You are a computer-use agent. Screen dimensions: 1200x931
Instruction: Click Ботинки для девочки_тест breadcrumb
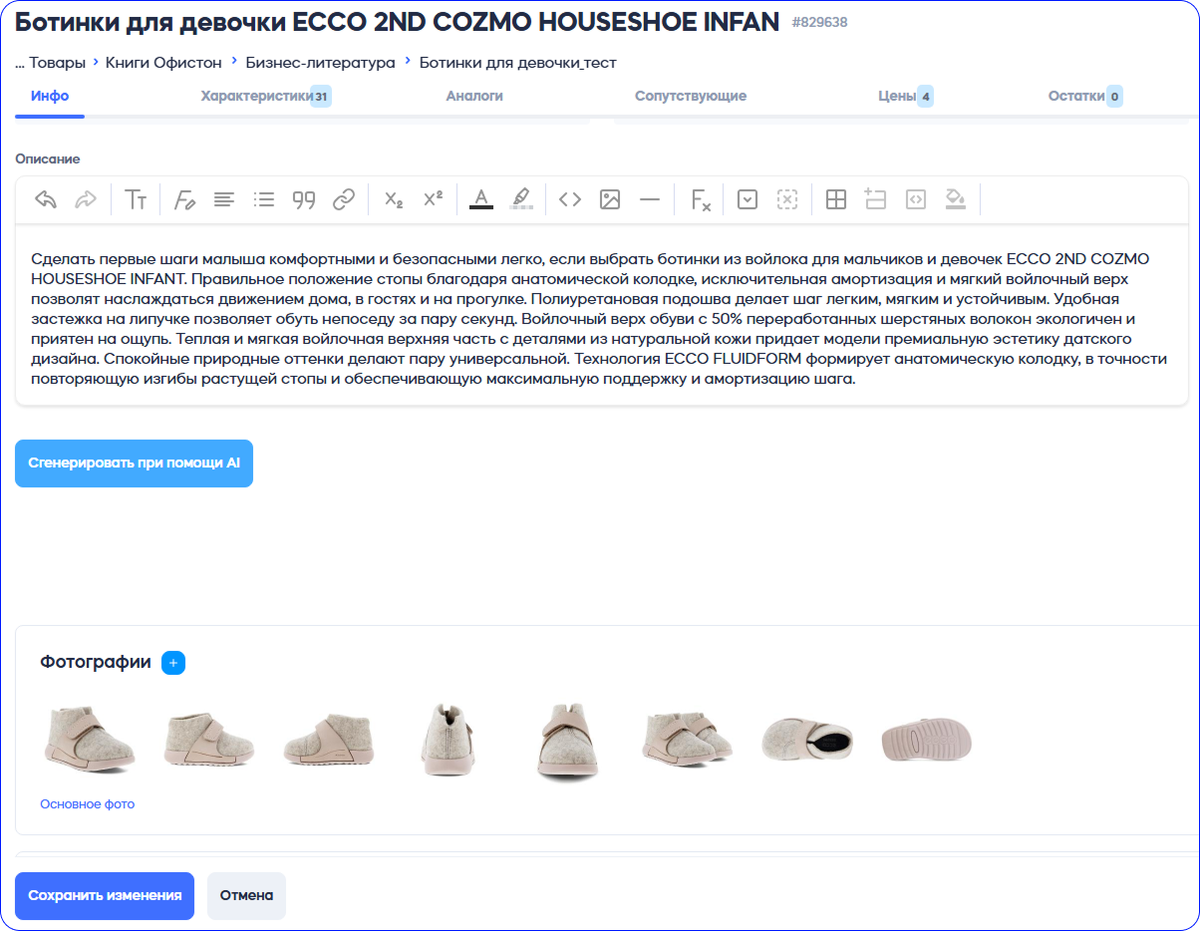(517, 63)
